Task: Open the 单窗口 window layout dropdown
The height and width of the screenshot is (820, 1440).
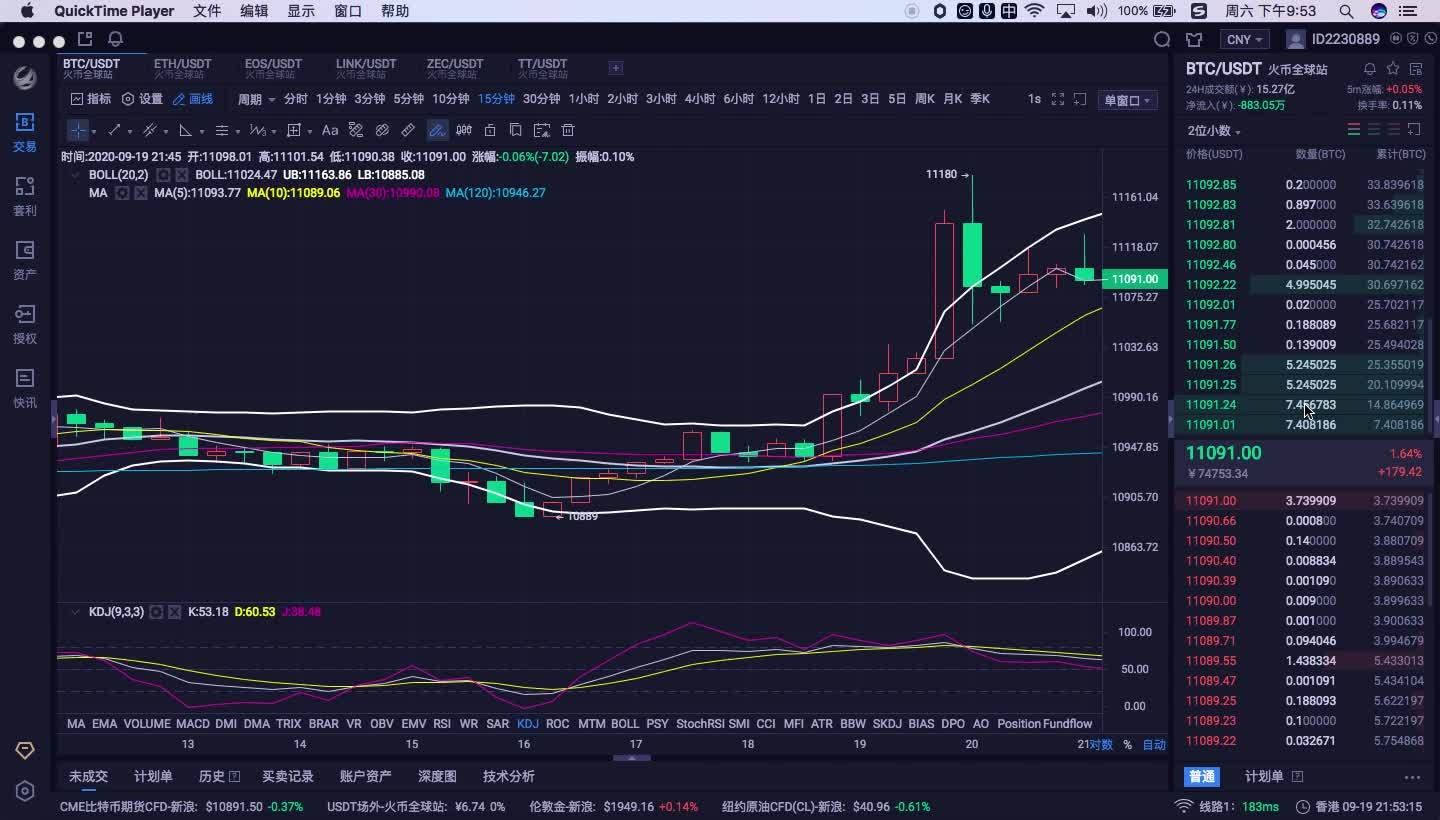Action: point(1127,100)
